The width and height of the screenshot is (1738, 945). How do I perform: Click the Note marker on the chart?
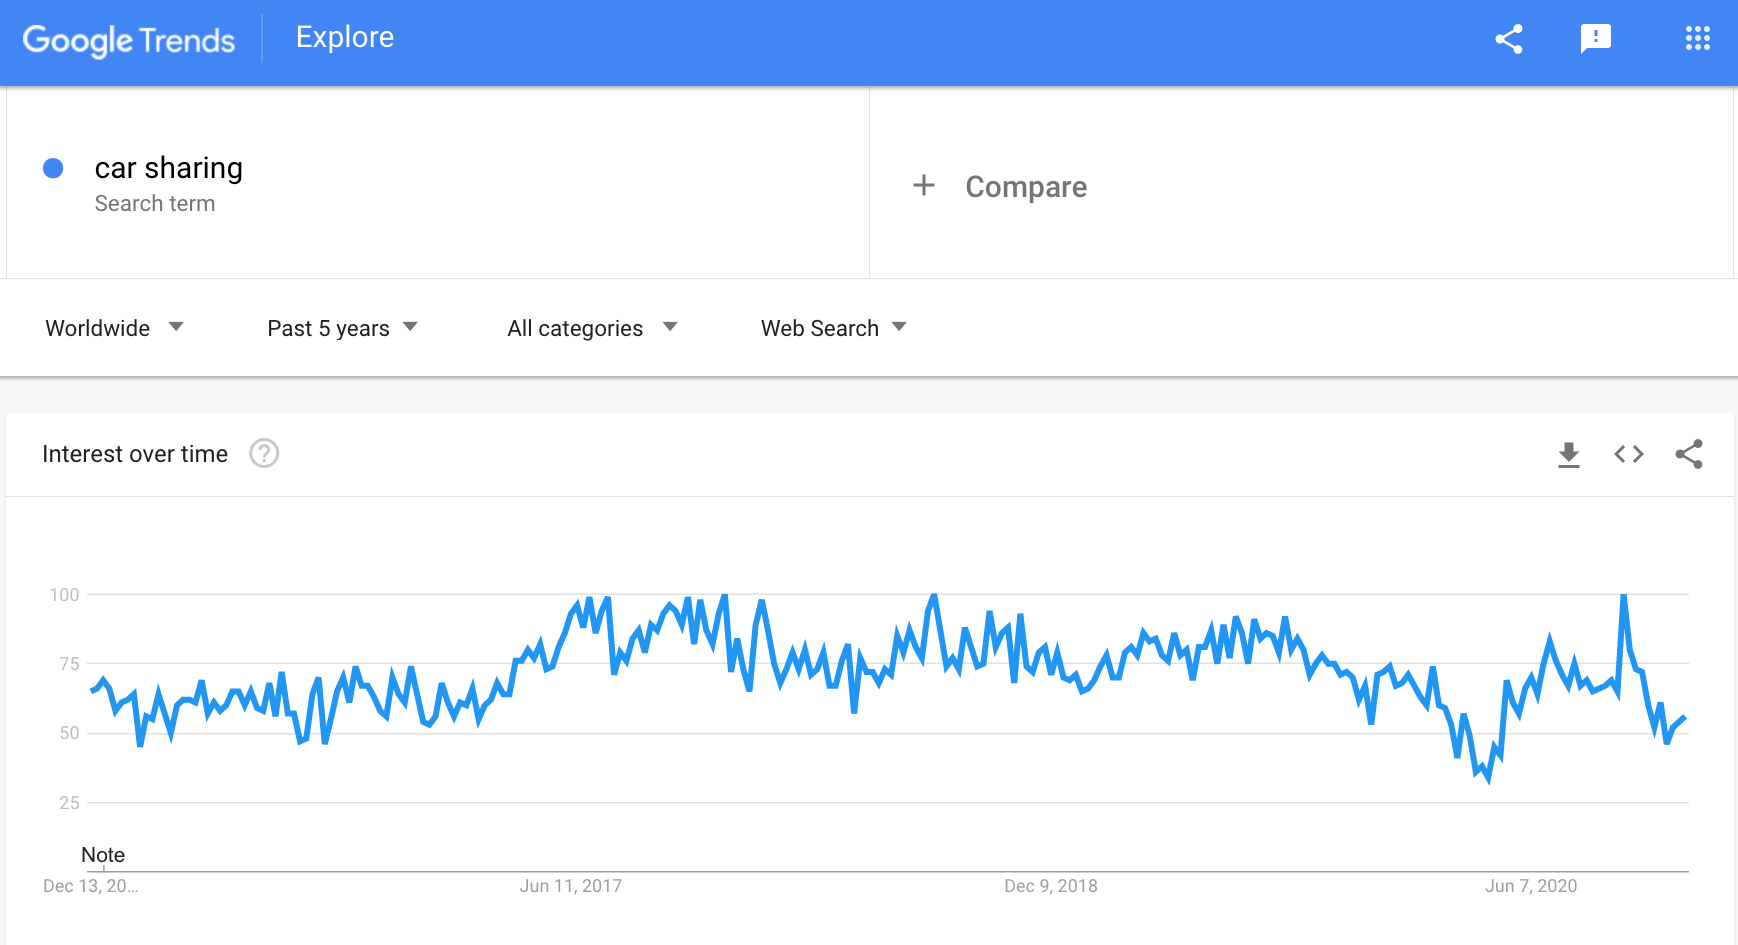(x=103, y=855)
